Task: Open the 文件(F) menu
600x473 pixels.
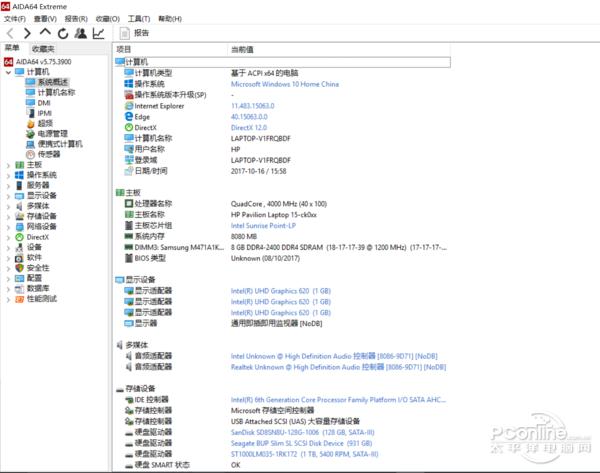Action: click(15, 18)
